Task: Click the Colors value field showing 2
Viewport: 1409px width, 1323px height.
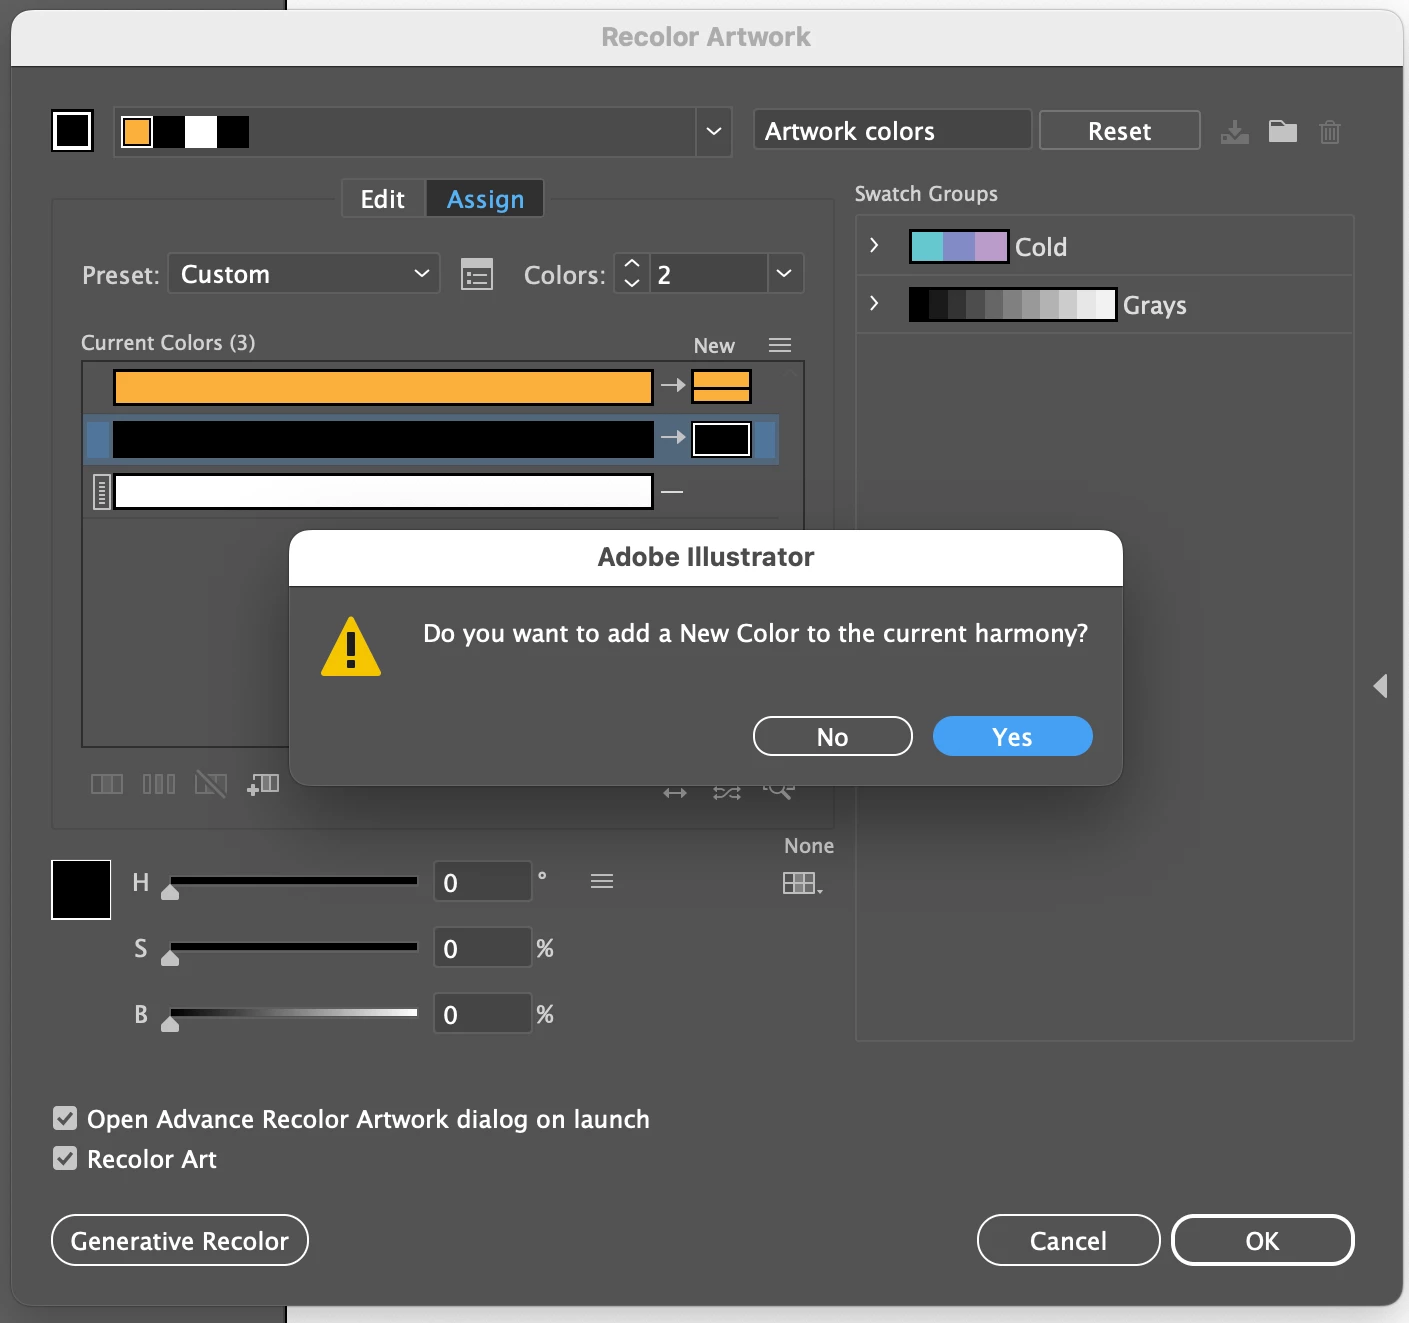Action: (x=708, y=273)
